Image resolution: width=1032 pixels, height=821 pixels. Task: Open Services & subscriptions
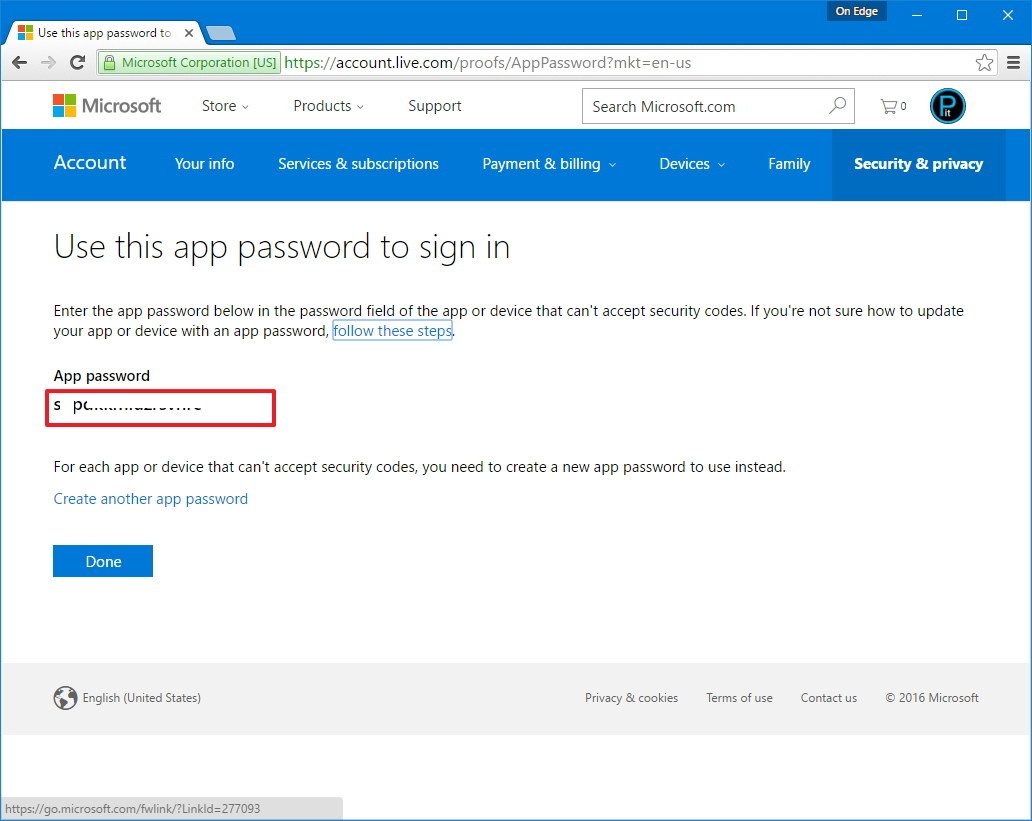pos(358,164)
